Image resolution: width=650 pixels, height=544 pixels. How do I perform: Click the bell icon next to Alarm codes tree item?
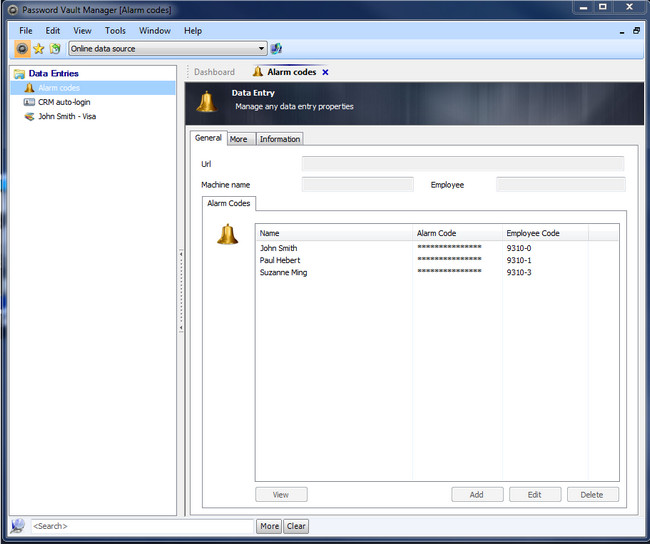pos(29,87)
